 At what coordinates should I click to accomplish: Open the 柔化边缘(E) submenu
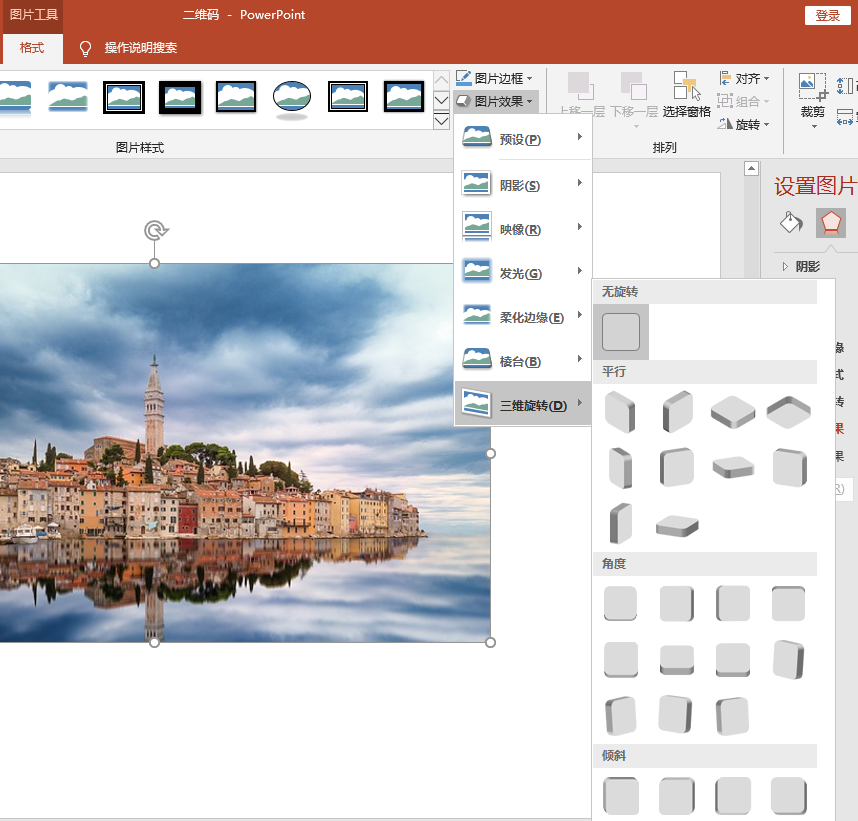tap(523, 317)
